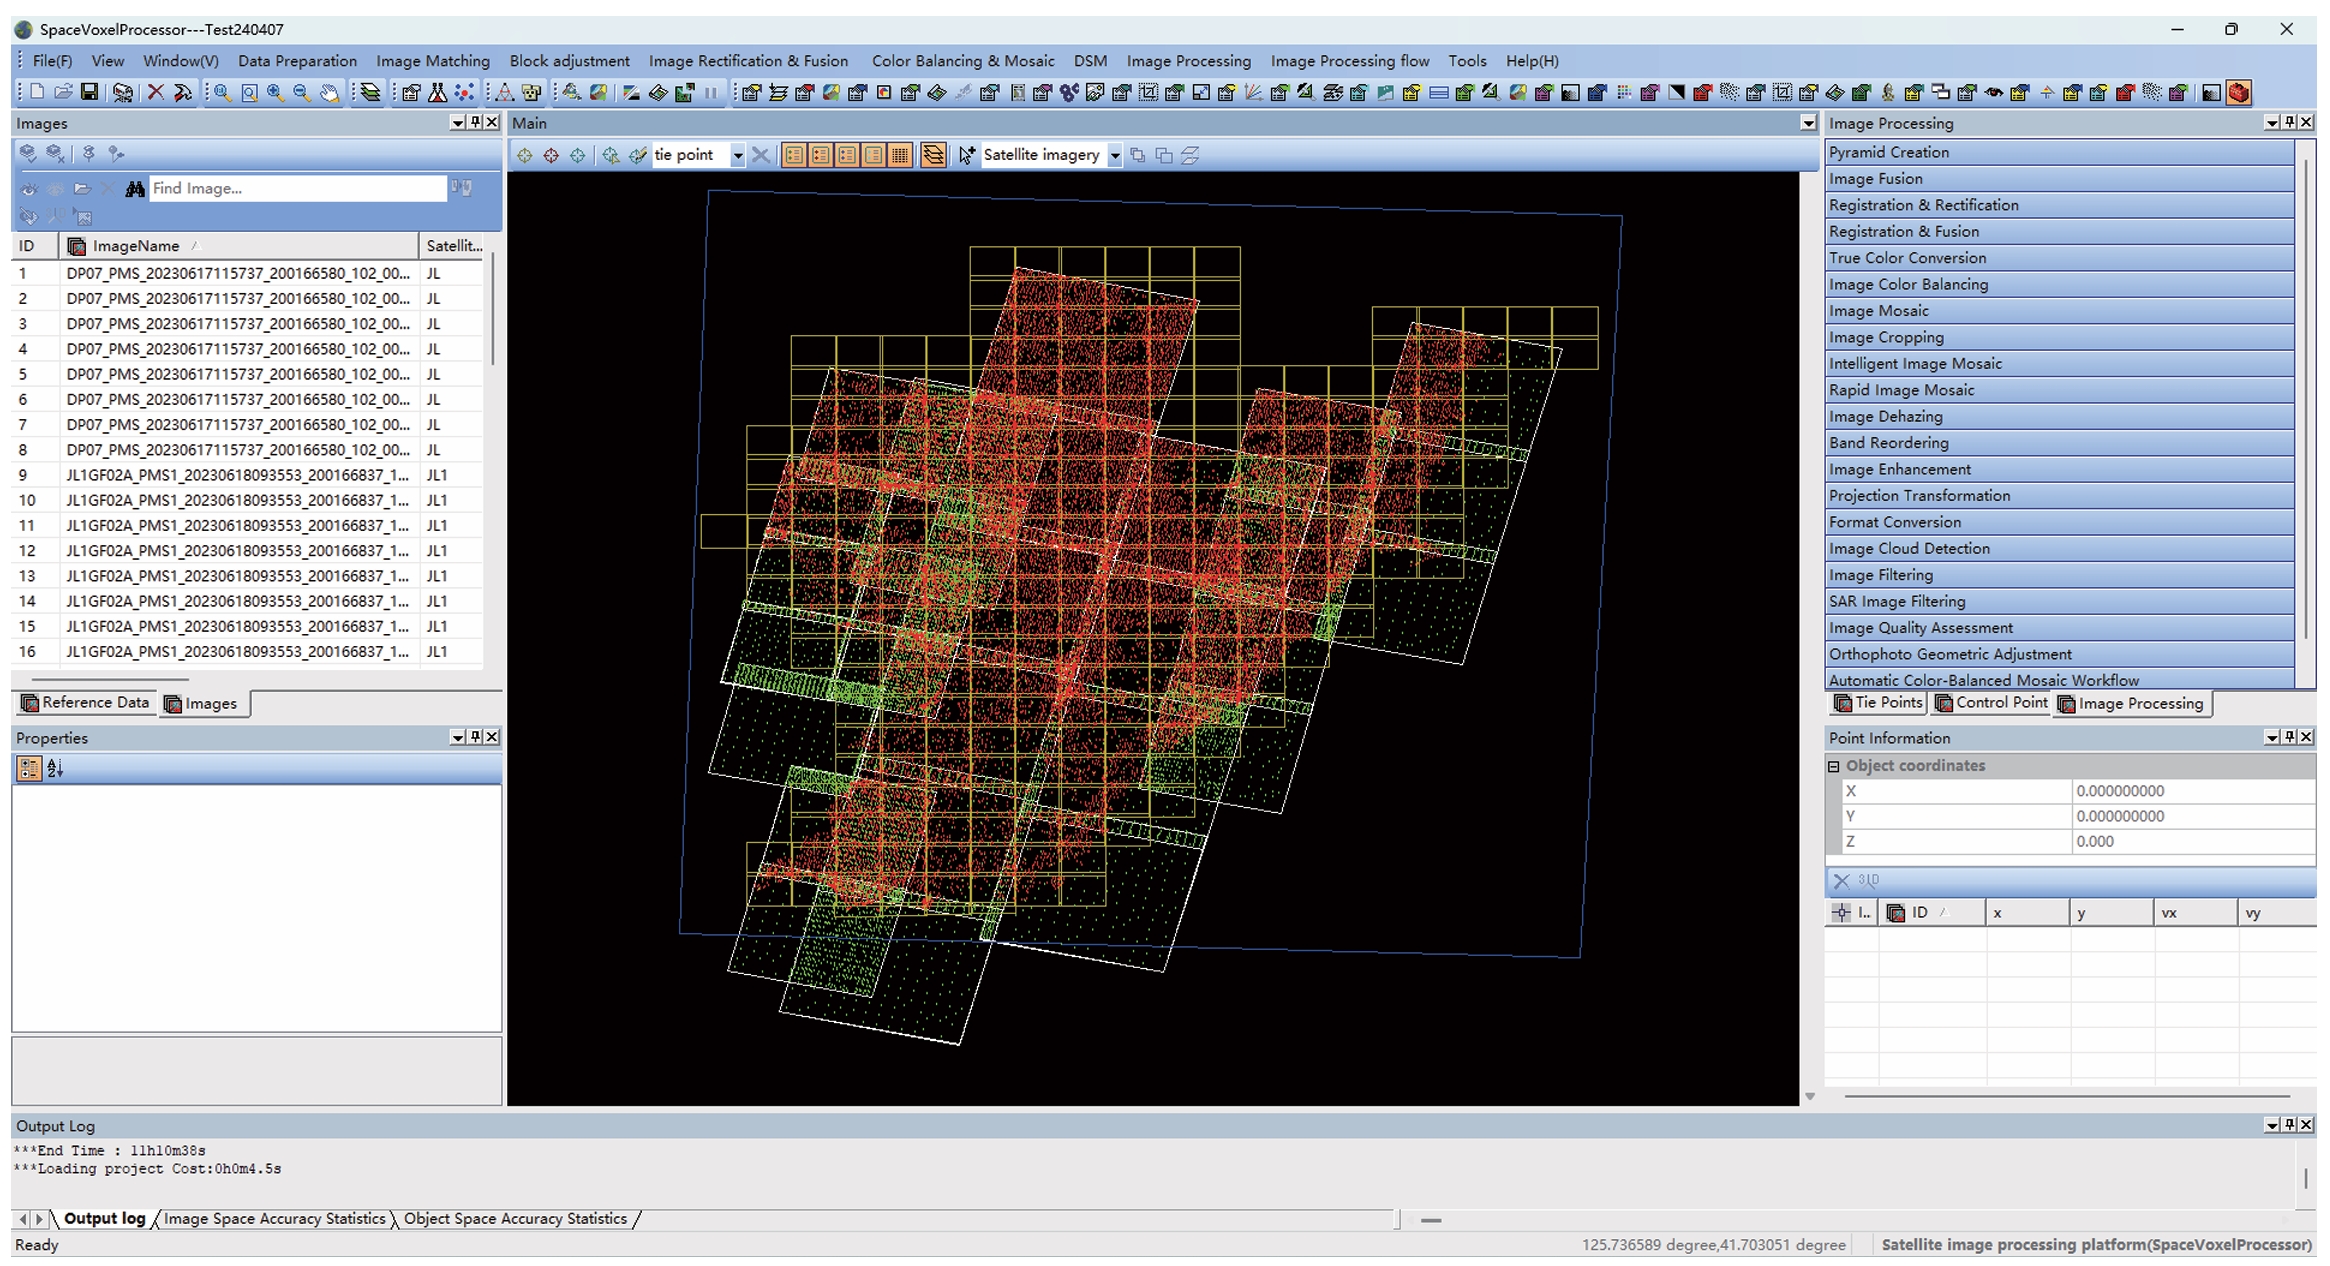This screenshot has width=2330, height=1266.
Task: Click the Find Image search field
Action: [x=297, y=188]
